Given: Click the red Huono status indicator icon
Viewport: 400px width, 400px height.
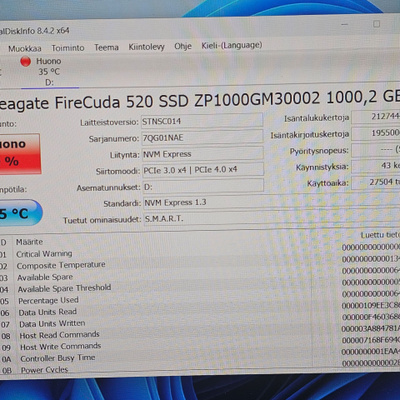Looking at the screenshot, I should point(26,61).
